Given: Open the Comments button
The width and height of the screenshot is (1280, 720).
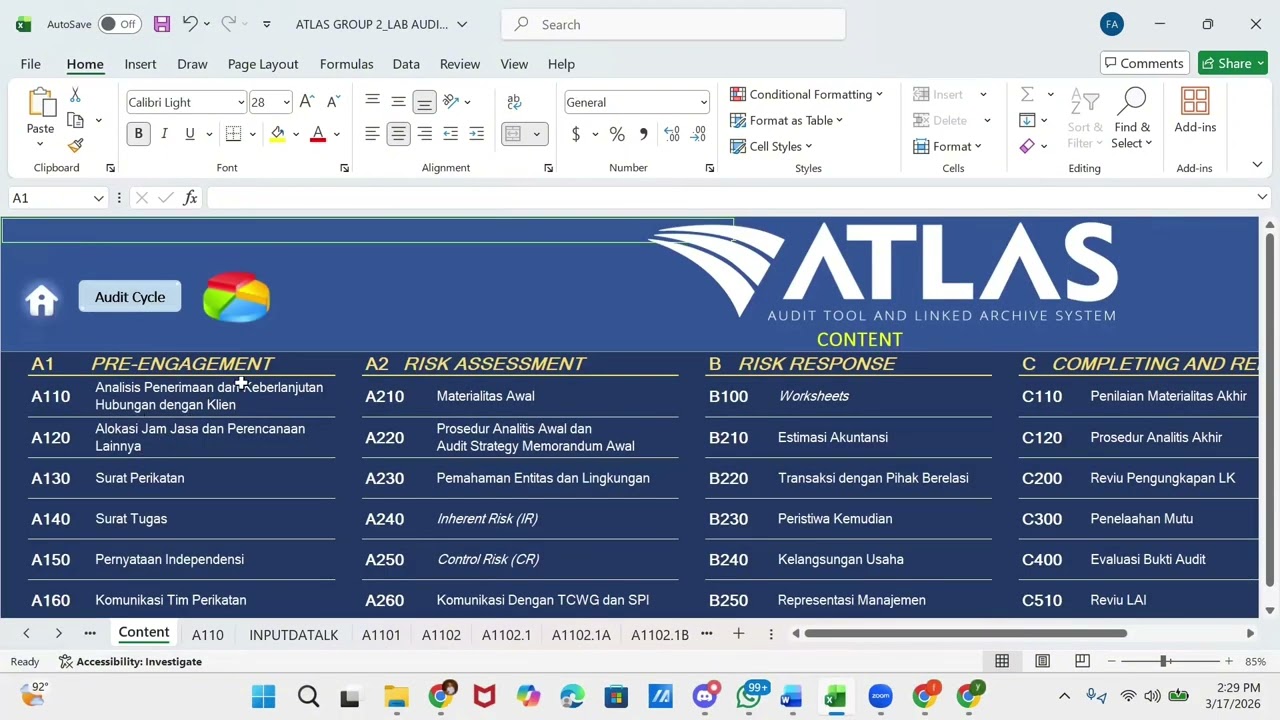Looking at the screenshot, I should (1145, 63).
